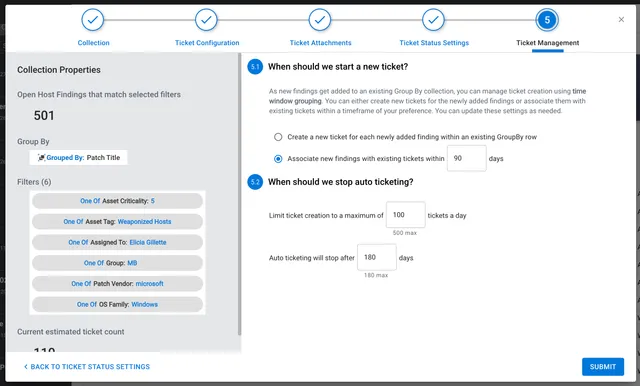This screenshot has width=640, height=386.
Task: Edit the 100 tickets a day field
Action: pyautogui.click(x=406, y=215)
